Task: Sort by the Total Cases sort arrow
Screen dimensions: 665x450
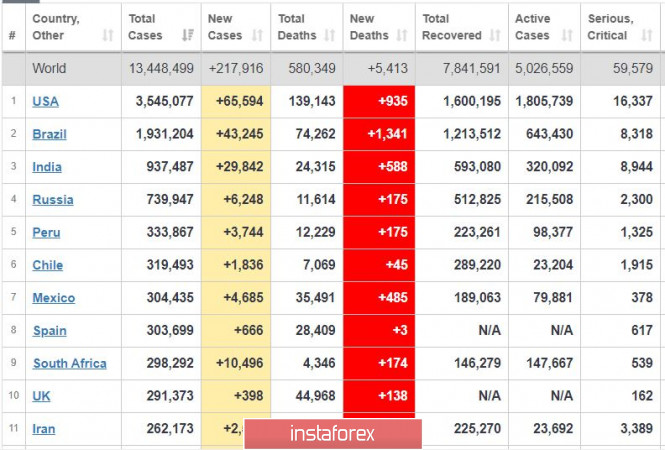Action: coord(187,36)
